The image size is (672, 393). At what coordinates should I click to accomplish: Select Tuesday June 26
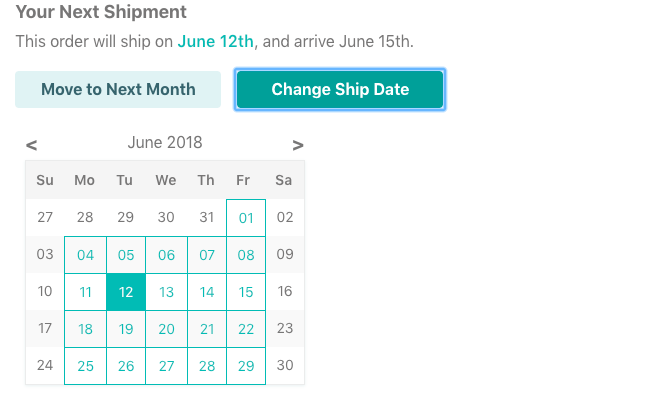(126, 366)
